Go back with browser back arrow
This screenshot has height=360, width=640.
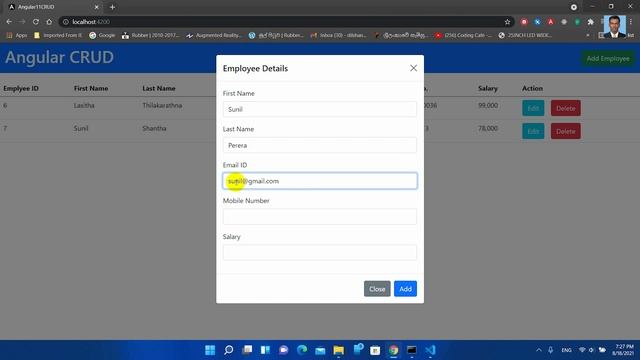tap(9, 22)
